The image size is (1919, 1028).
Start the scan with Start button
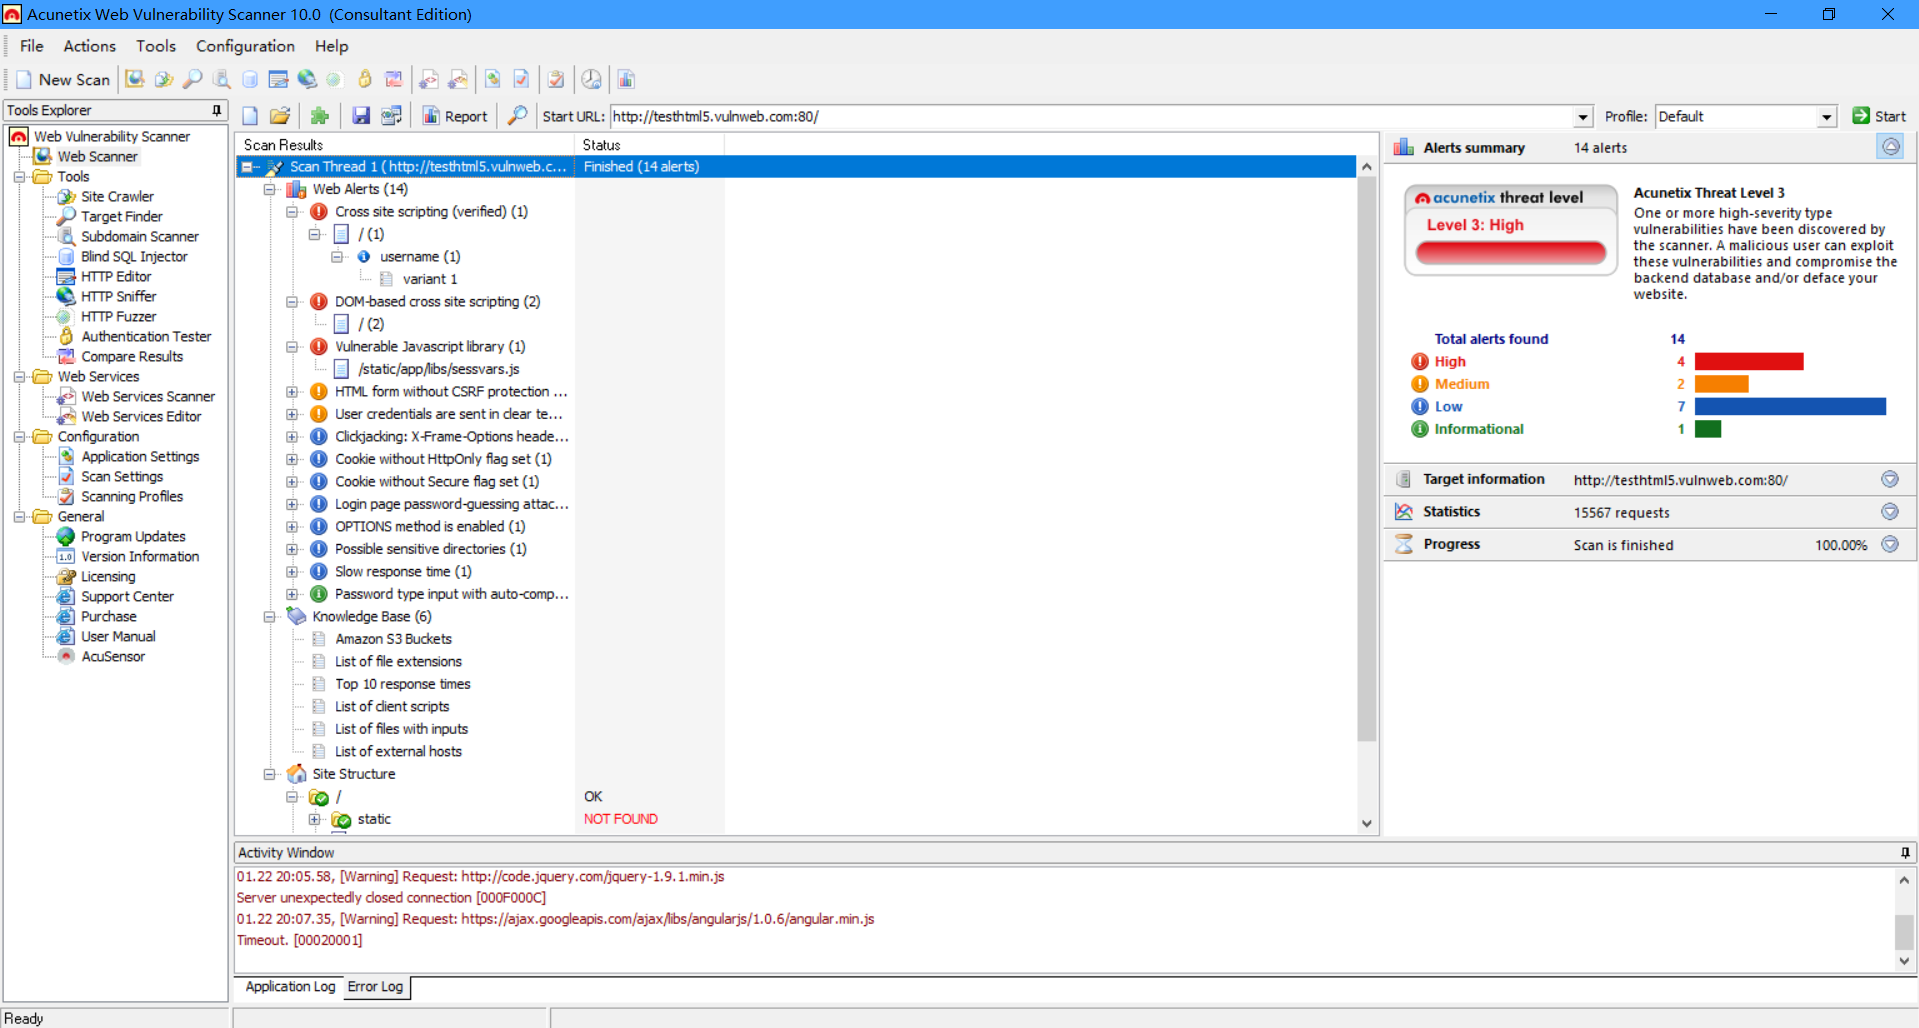pos(1880,116)
